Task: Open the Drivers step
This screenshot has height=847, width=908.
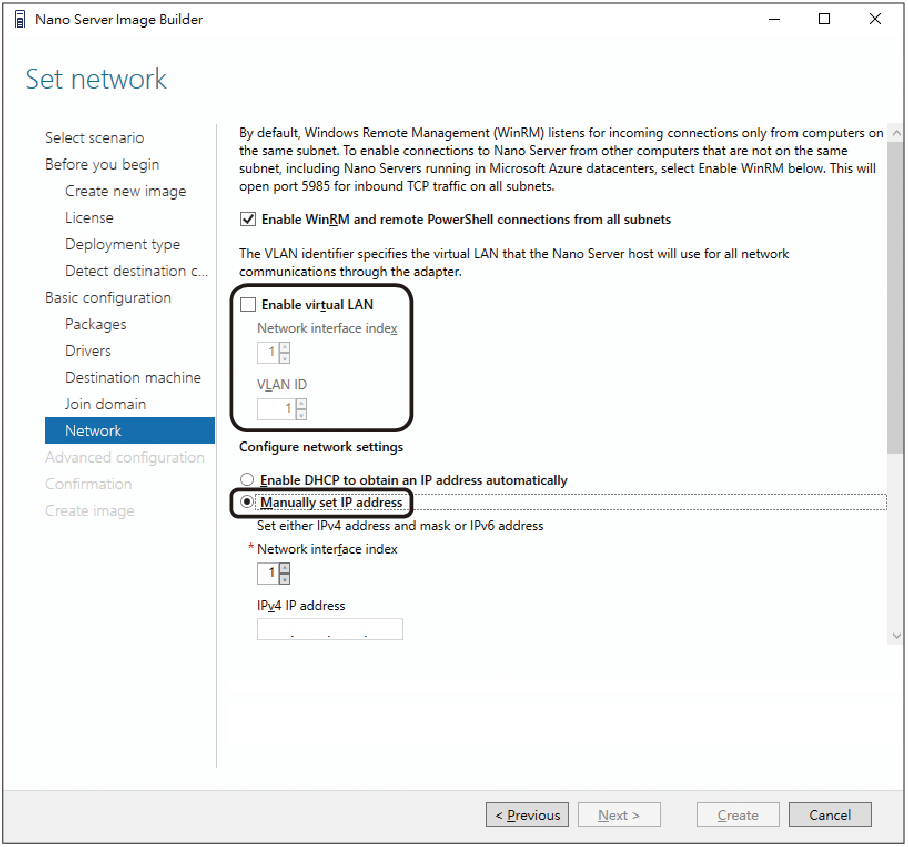Action: [87, 351]
